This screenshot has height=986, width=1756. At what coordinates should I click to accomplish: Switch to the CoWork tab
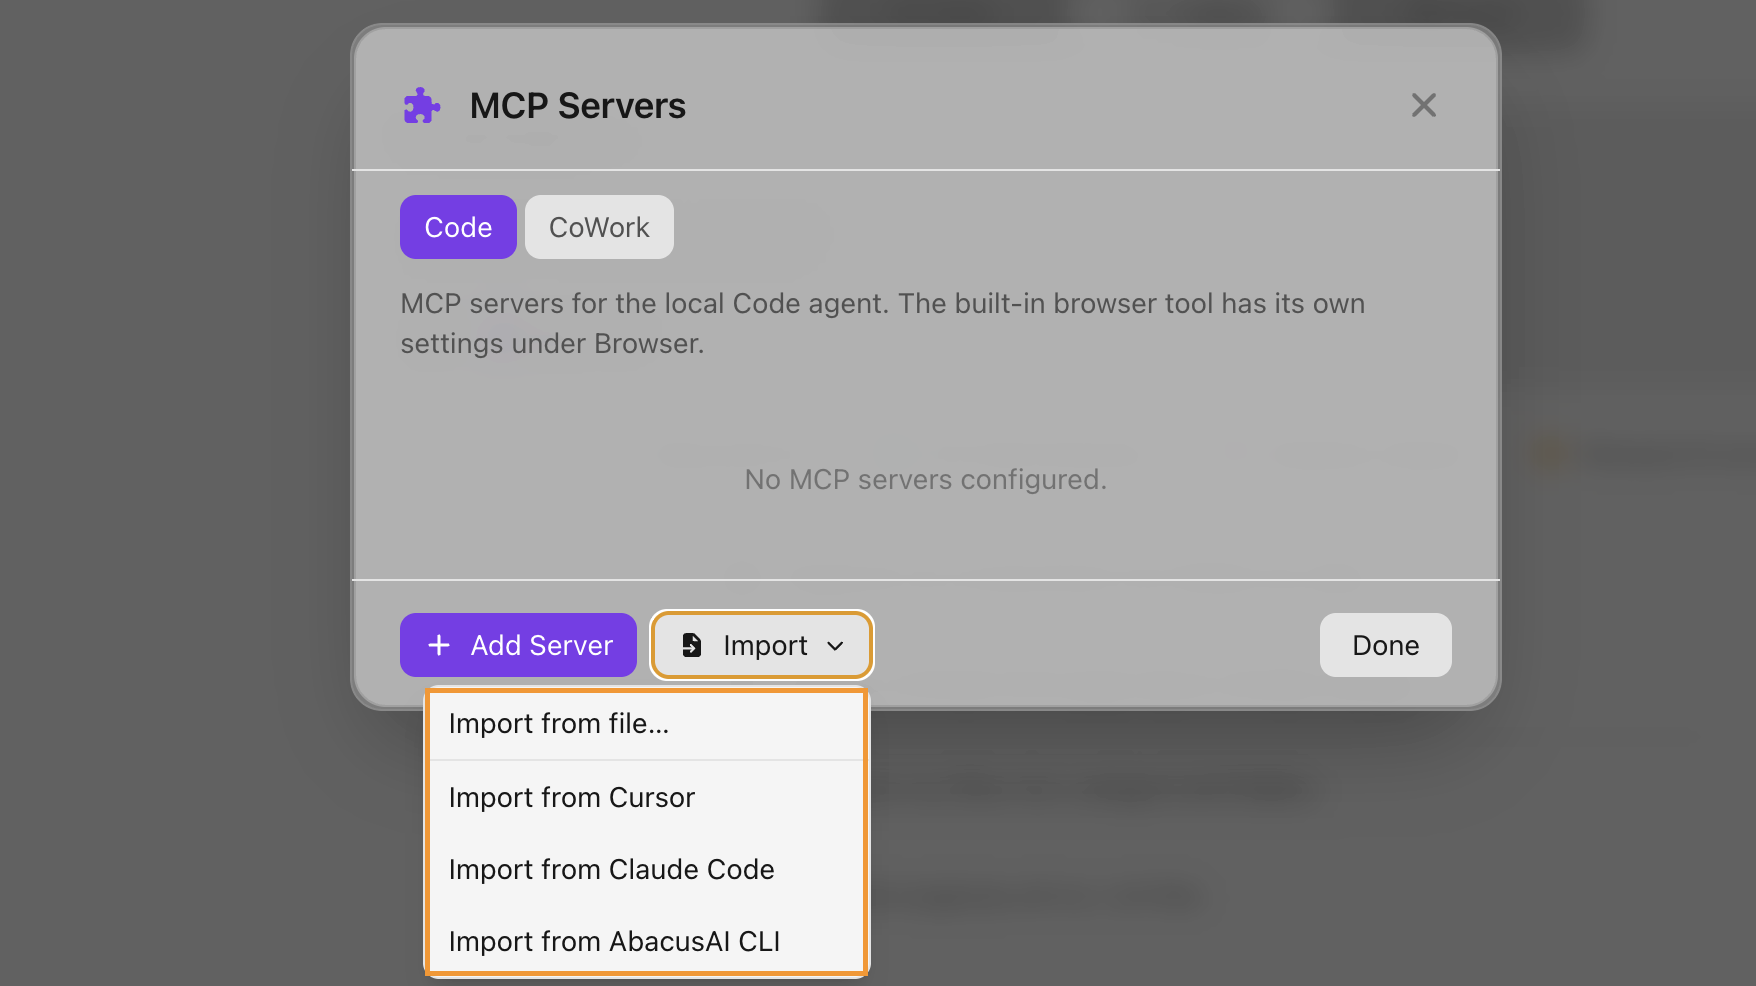pos(599,227)
